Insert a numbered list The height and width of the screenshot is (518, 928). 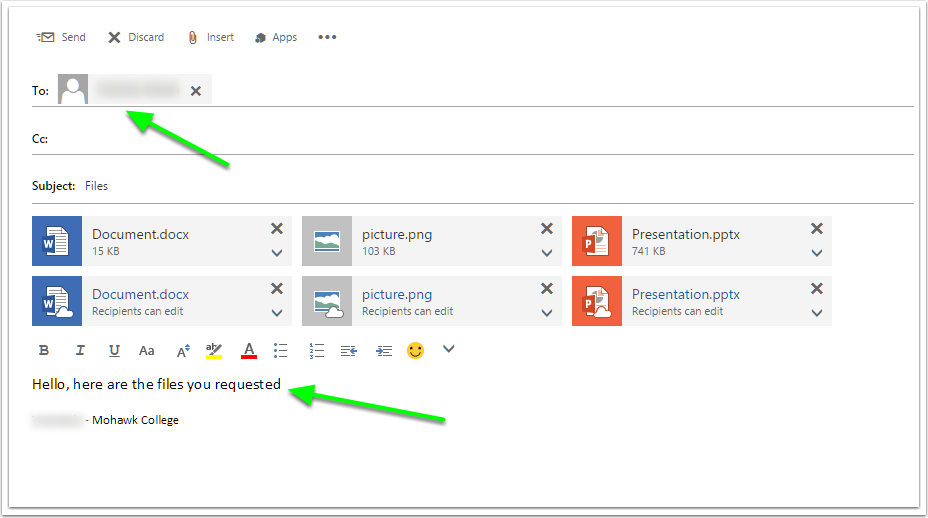(317, 351)
